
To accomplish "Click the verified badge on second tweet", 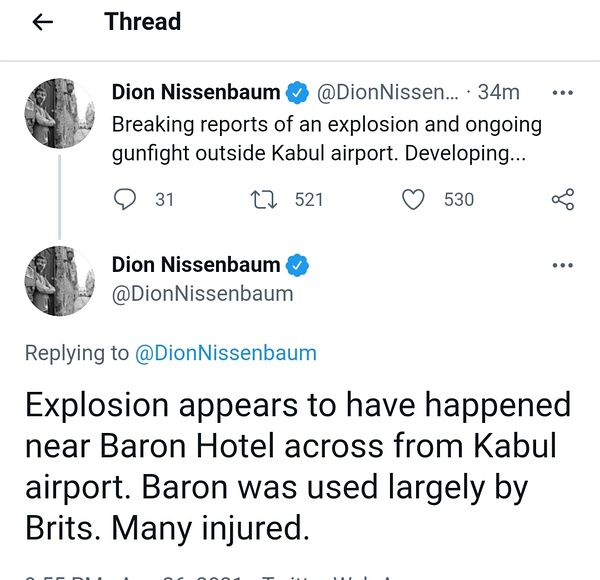I will click(x=298, y=266).
